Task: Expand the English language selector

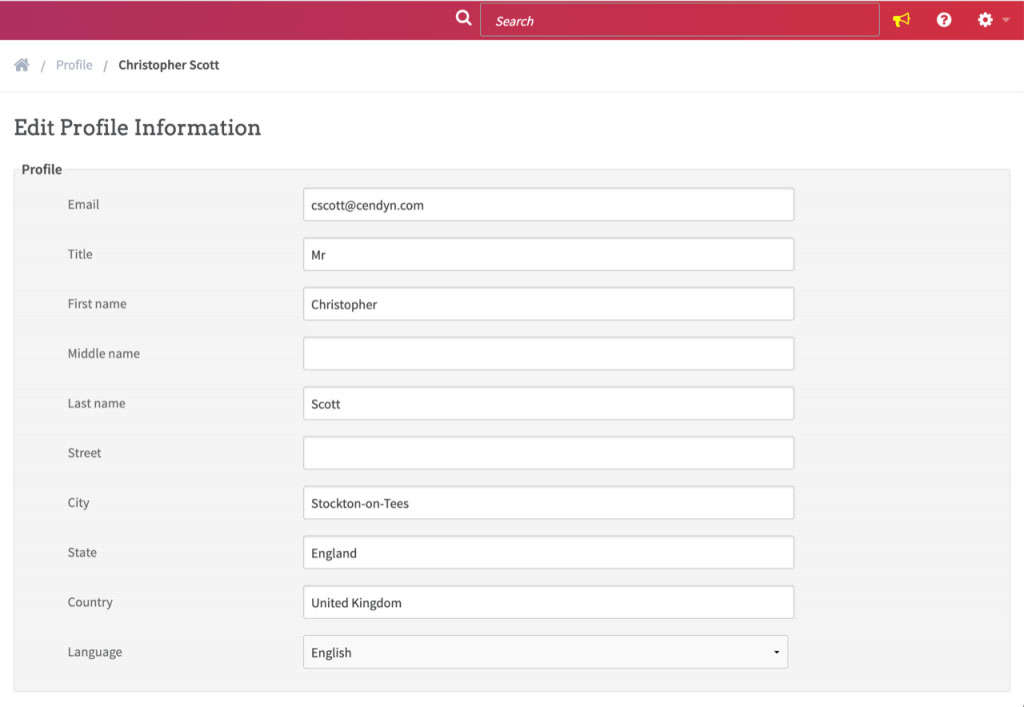Action: [x=776, y=652]
